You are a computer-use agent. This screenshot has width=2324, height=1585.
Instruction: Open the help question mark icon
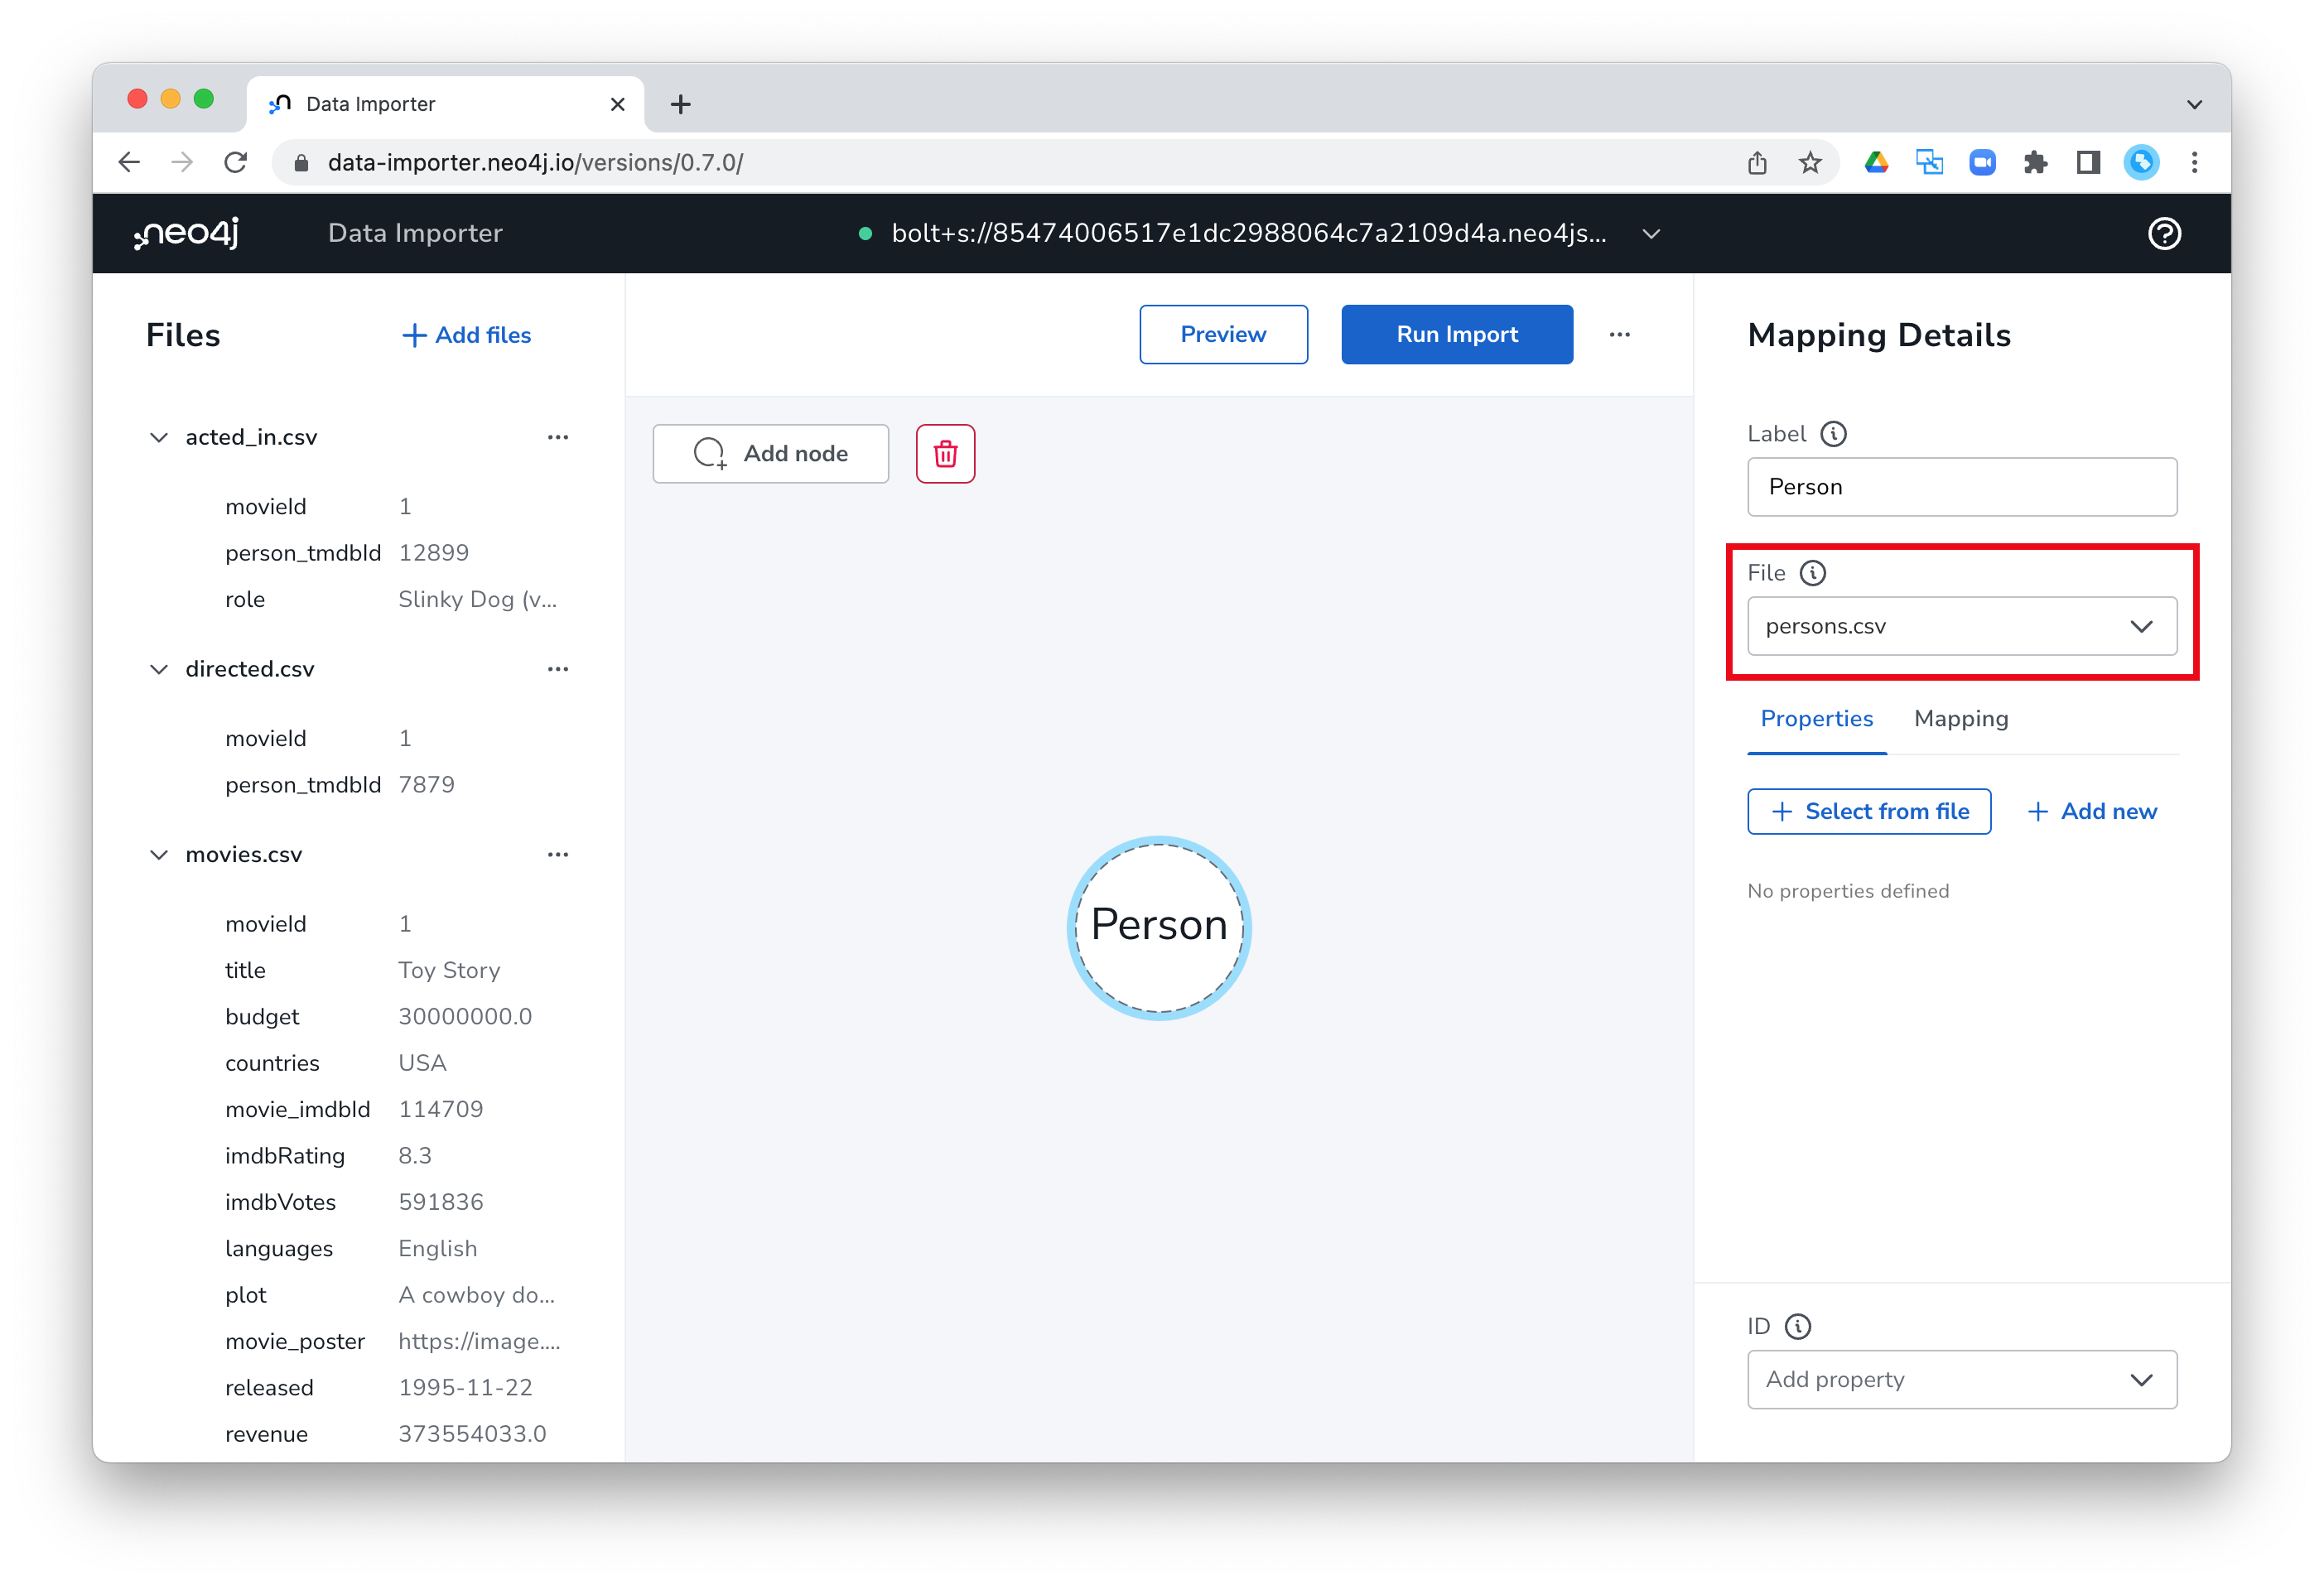[x=2164, y=233]
